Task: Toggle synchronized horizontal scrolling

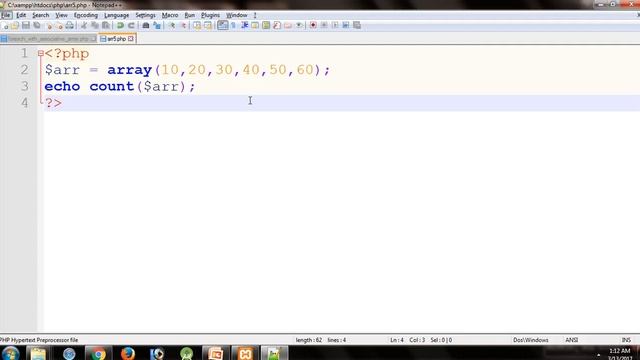Action: pos(208,25)
